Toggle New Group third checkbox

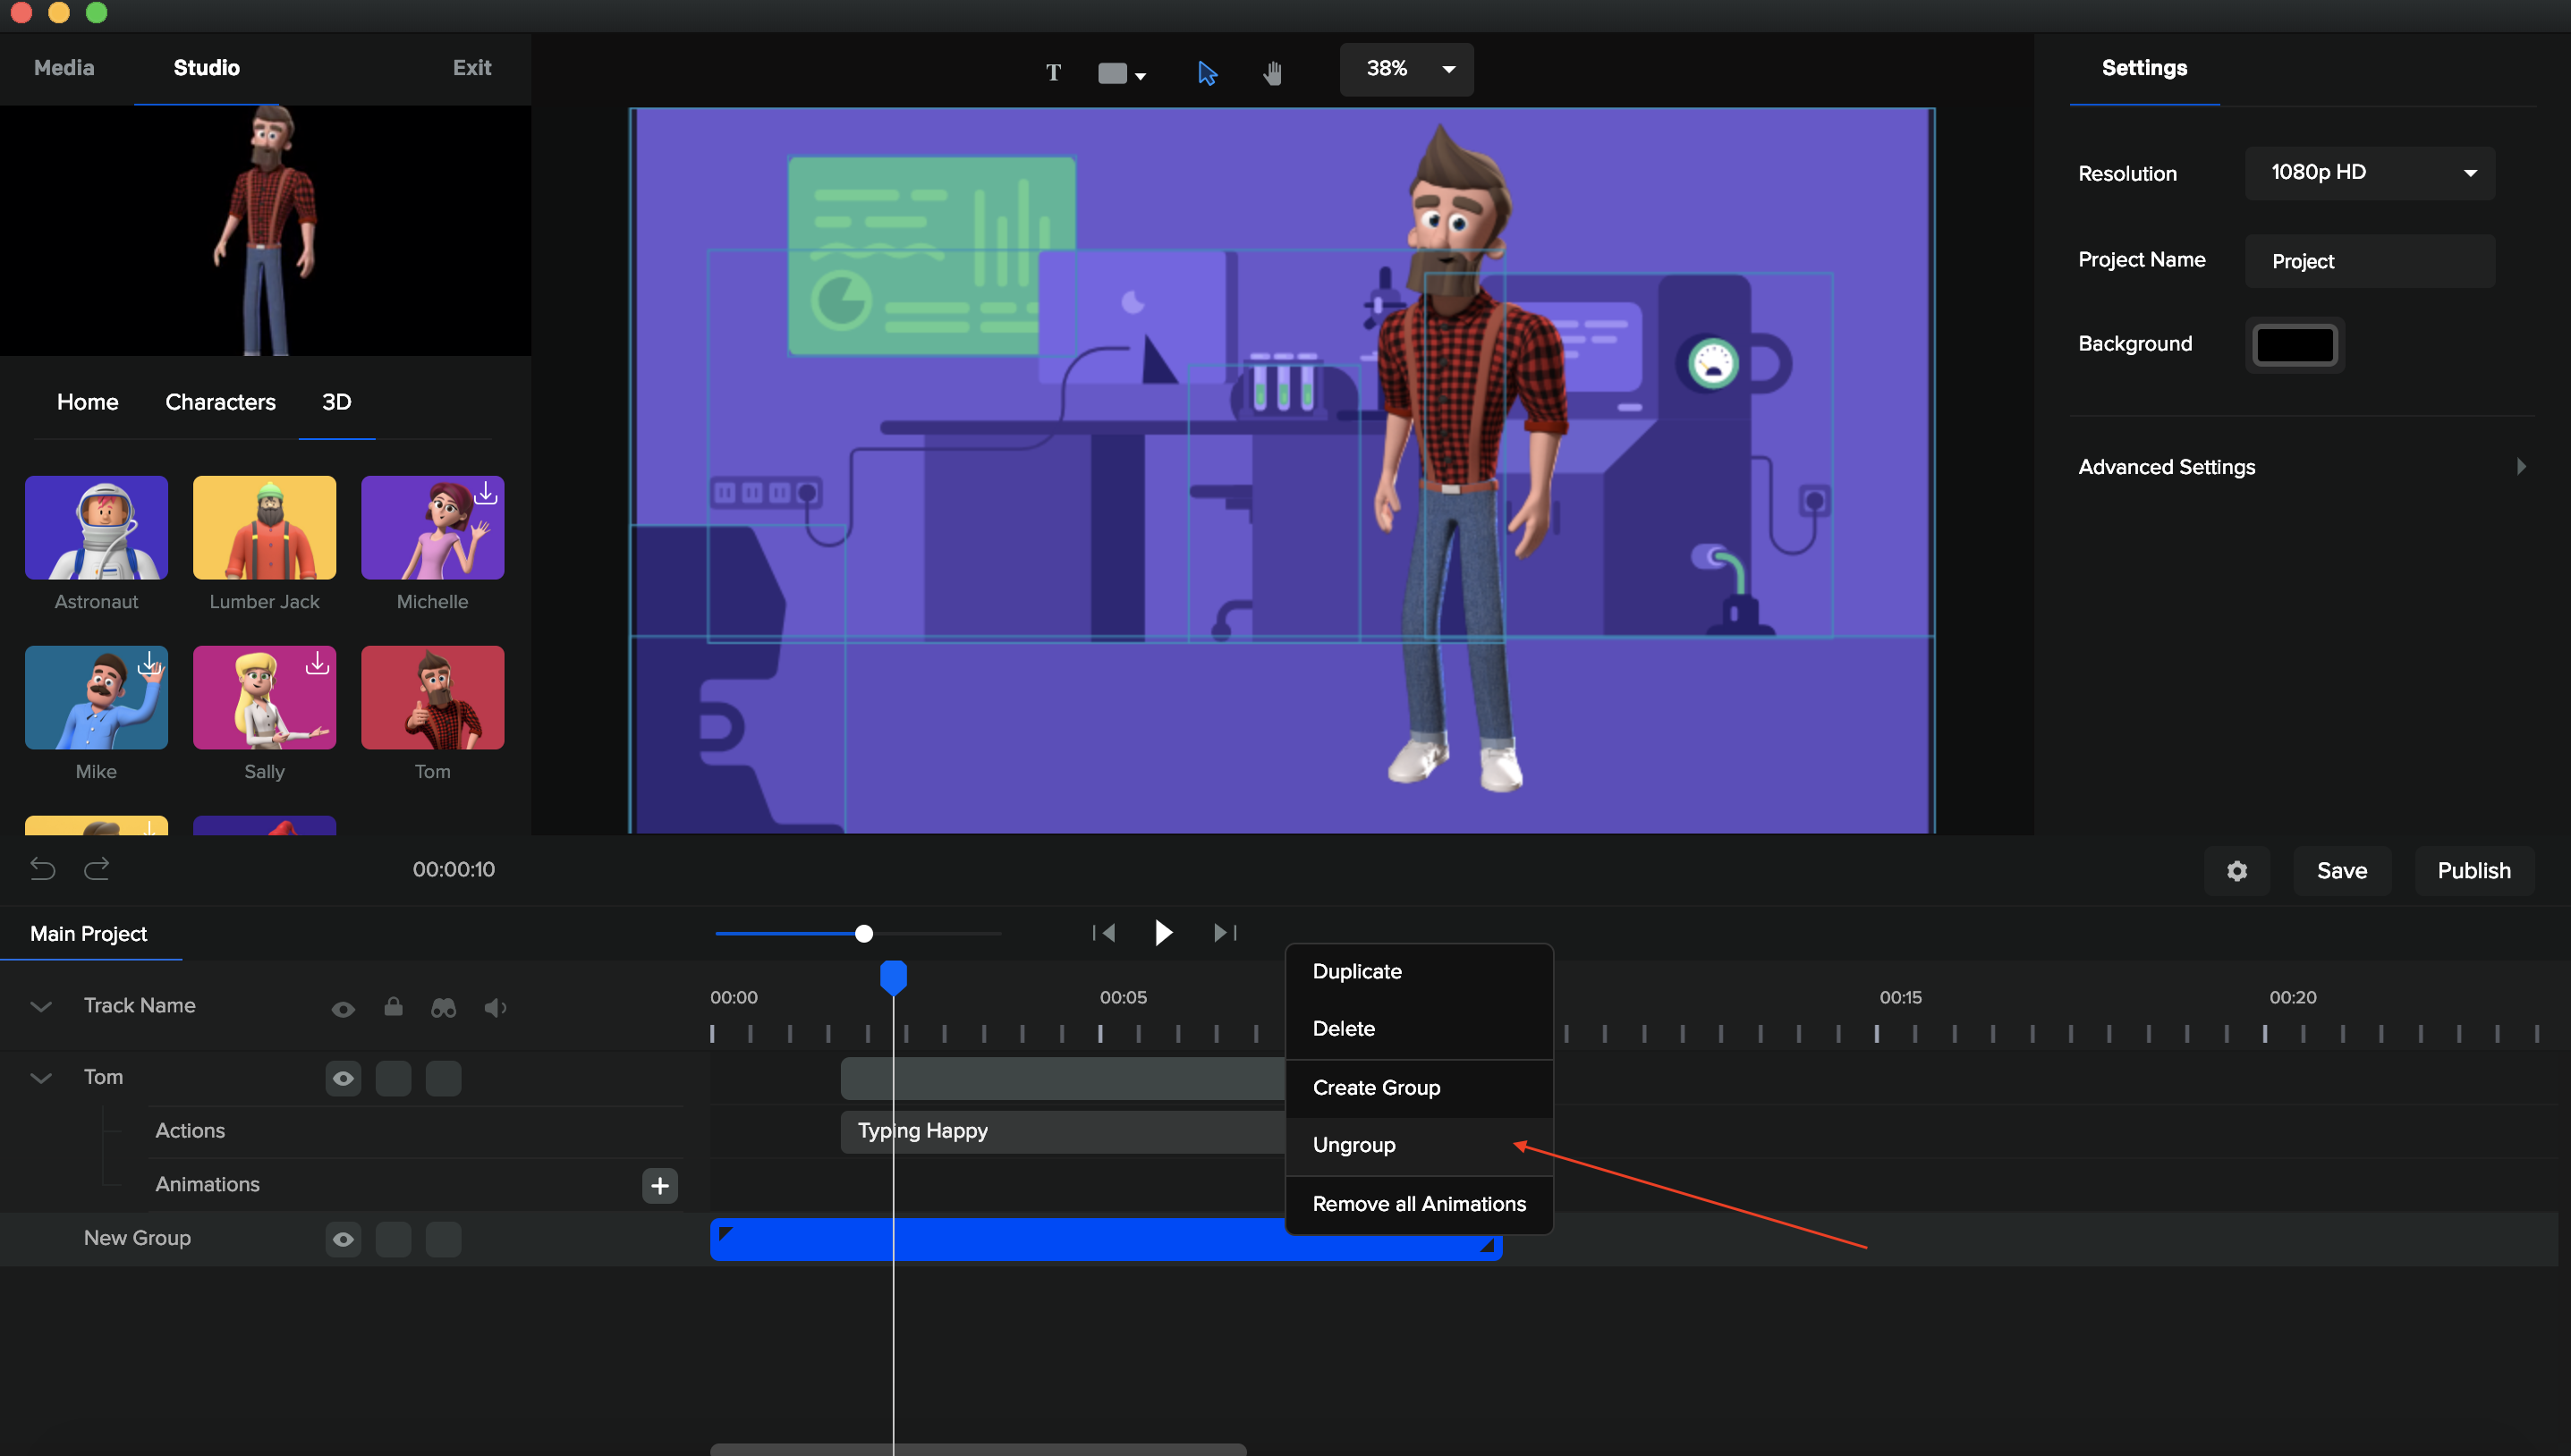point(443,1239)
